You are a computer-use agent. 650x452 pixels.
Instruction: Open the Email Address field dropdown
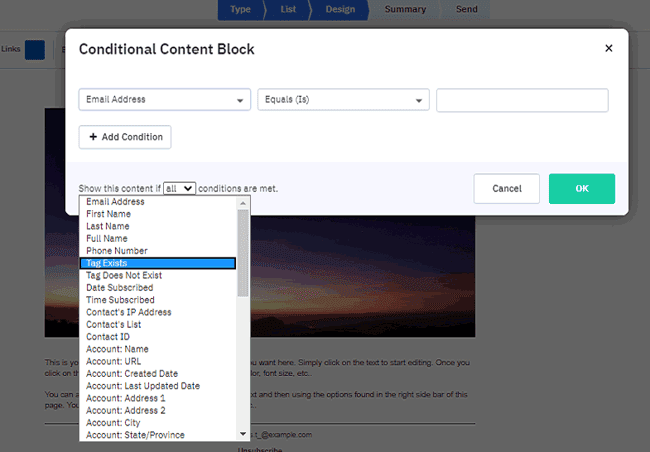coord(164,100)
